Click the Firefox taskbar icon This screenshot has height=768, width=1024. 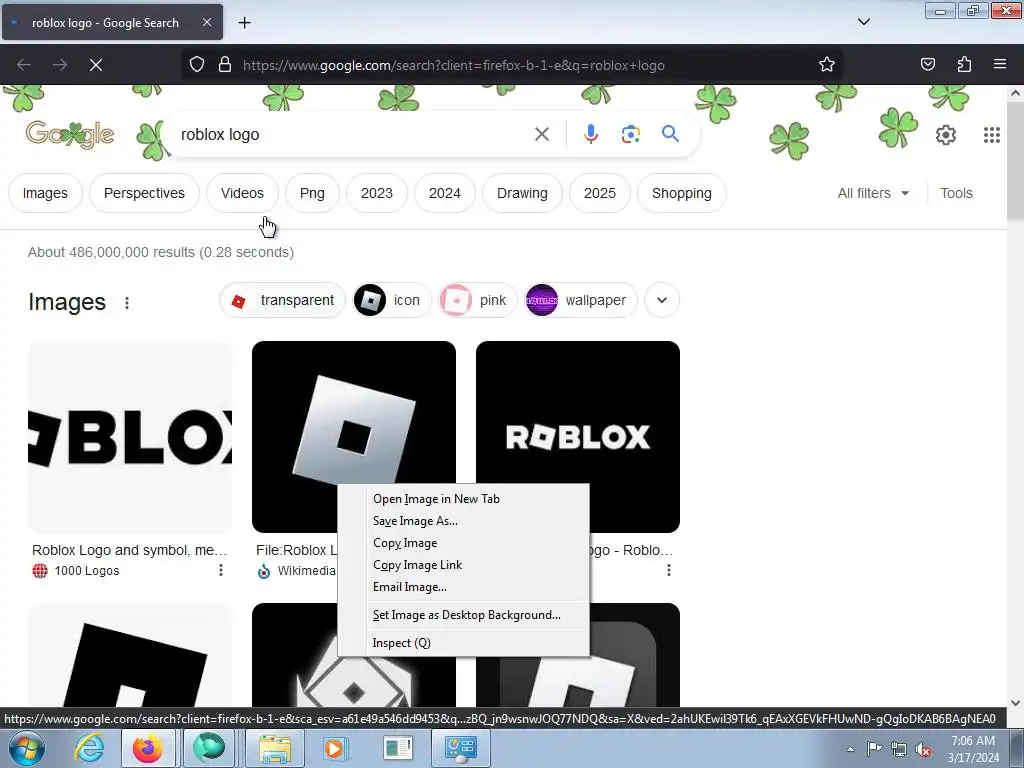click(x=148, y=748)
